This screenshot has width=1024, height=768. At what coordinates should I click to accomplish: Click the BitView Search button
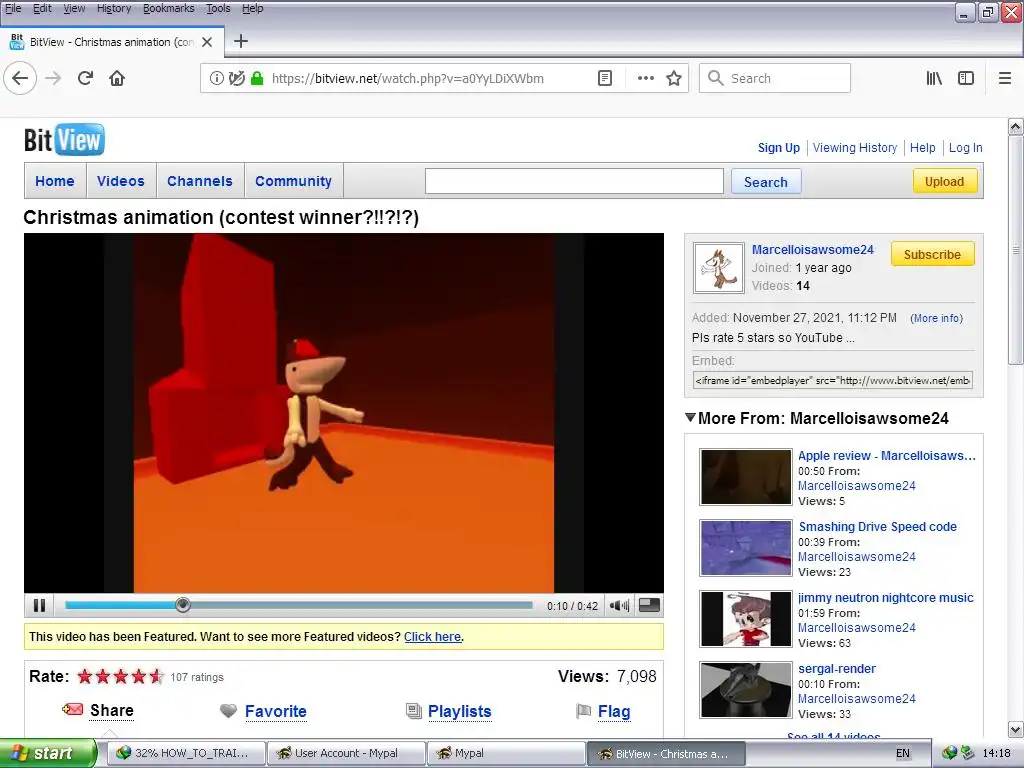(766, 182)
